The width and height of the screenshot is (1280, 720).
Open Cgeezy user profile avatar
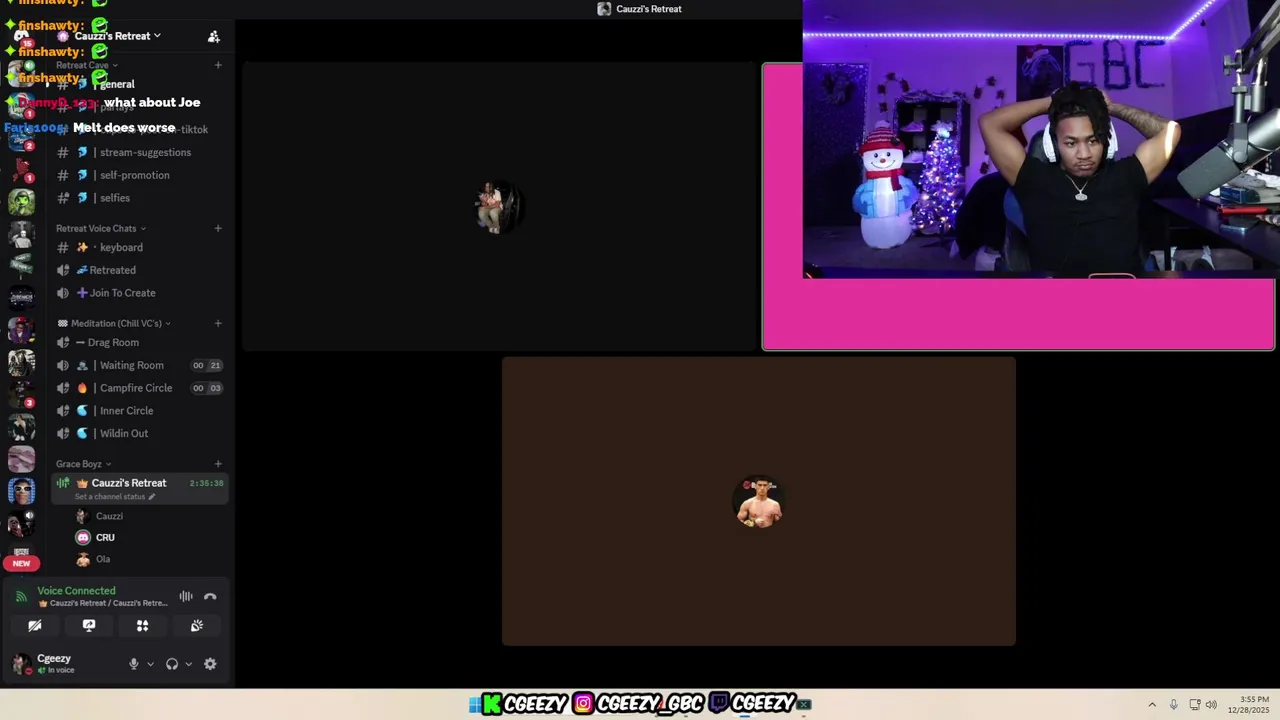[21, 664]
